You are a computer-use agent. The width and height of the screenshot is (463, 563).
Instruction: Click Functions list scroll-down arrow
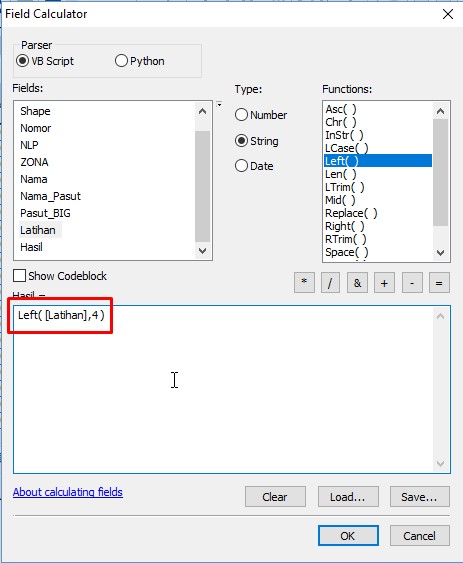point(440,253)
